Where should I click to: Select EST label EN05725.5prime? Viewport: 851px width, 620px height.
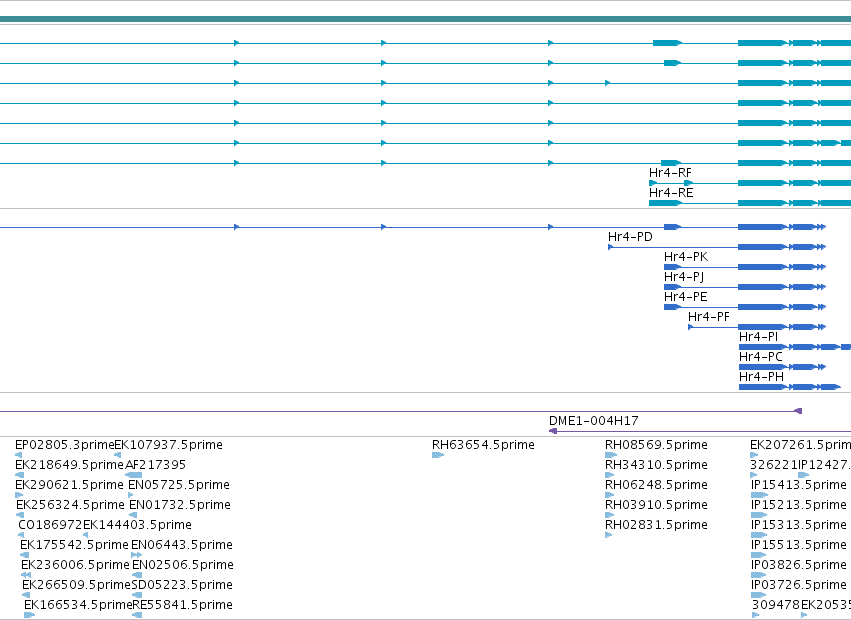point(179,485)
